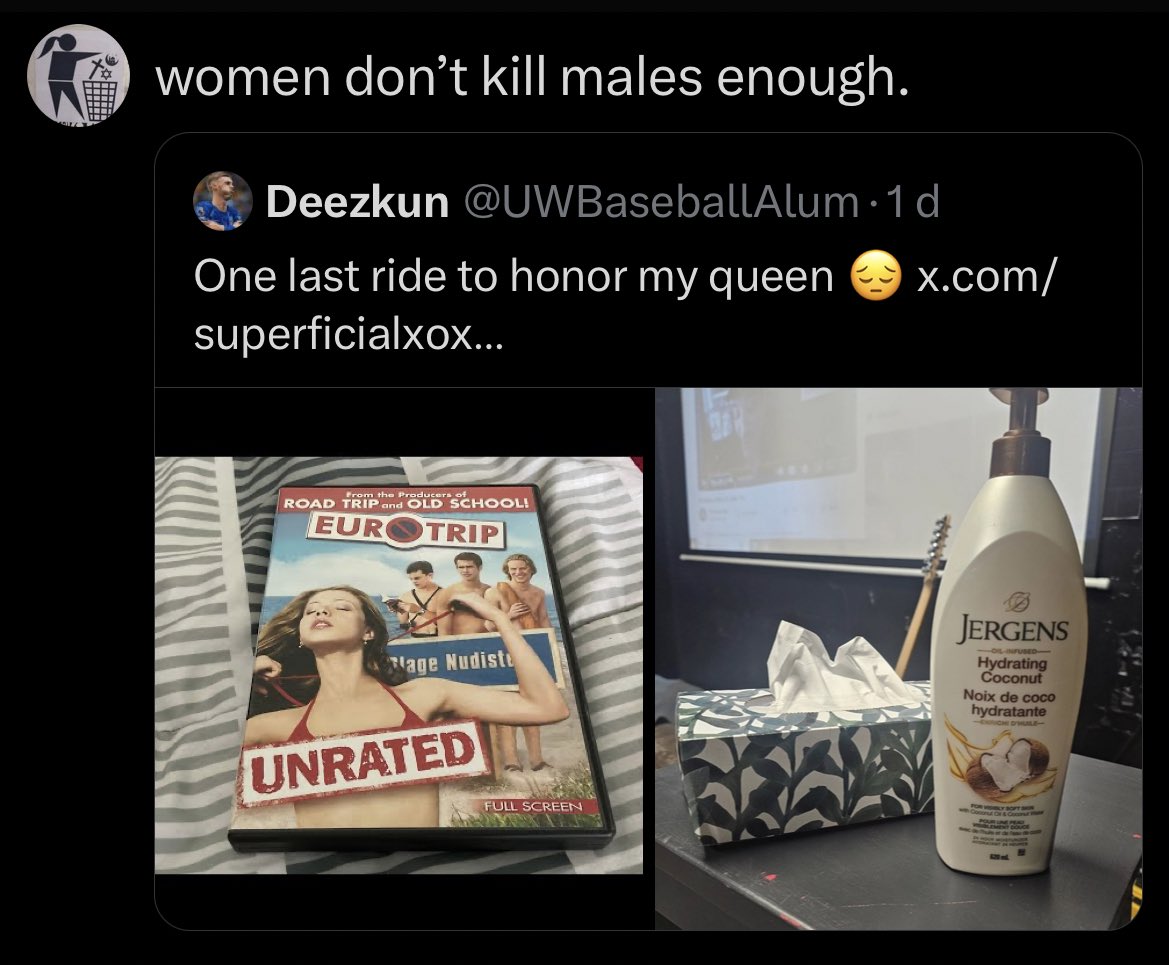Open the Jergens lotion photo

coord(898,658)
